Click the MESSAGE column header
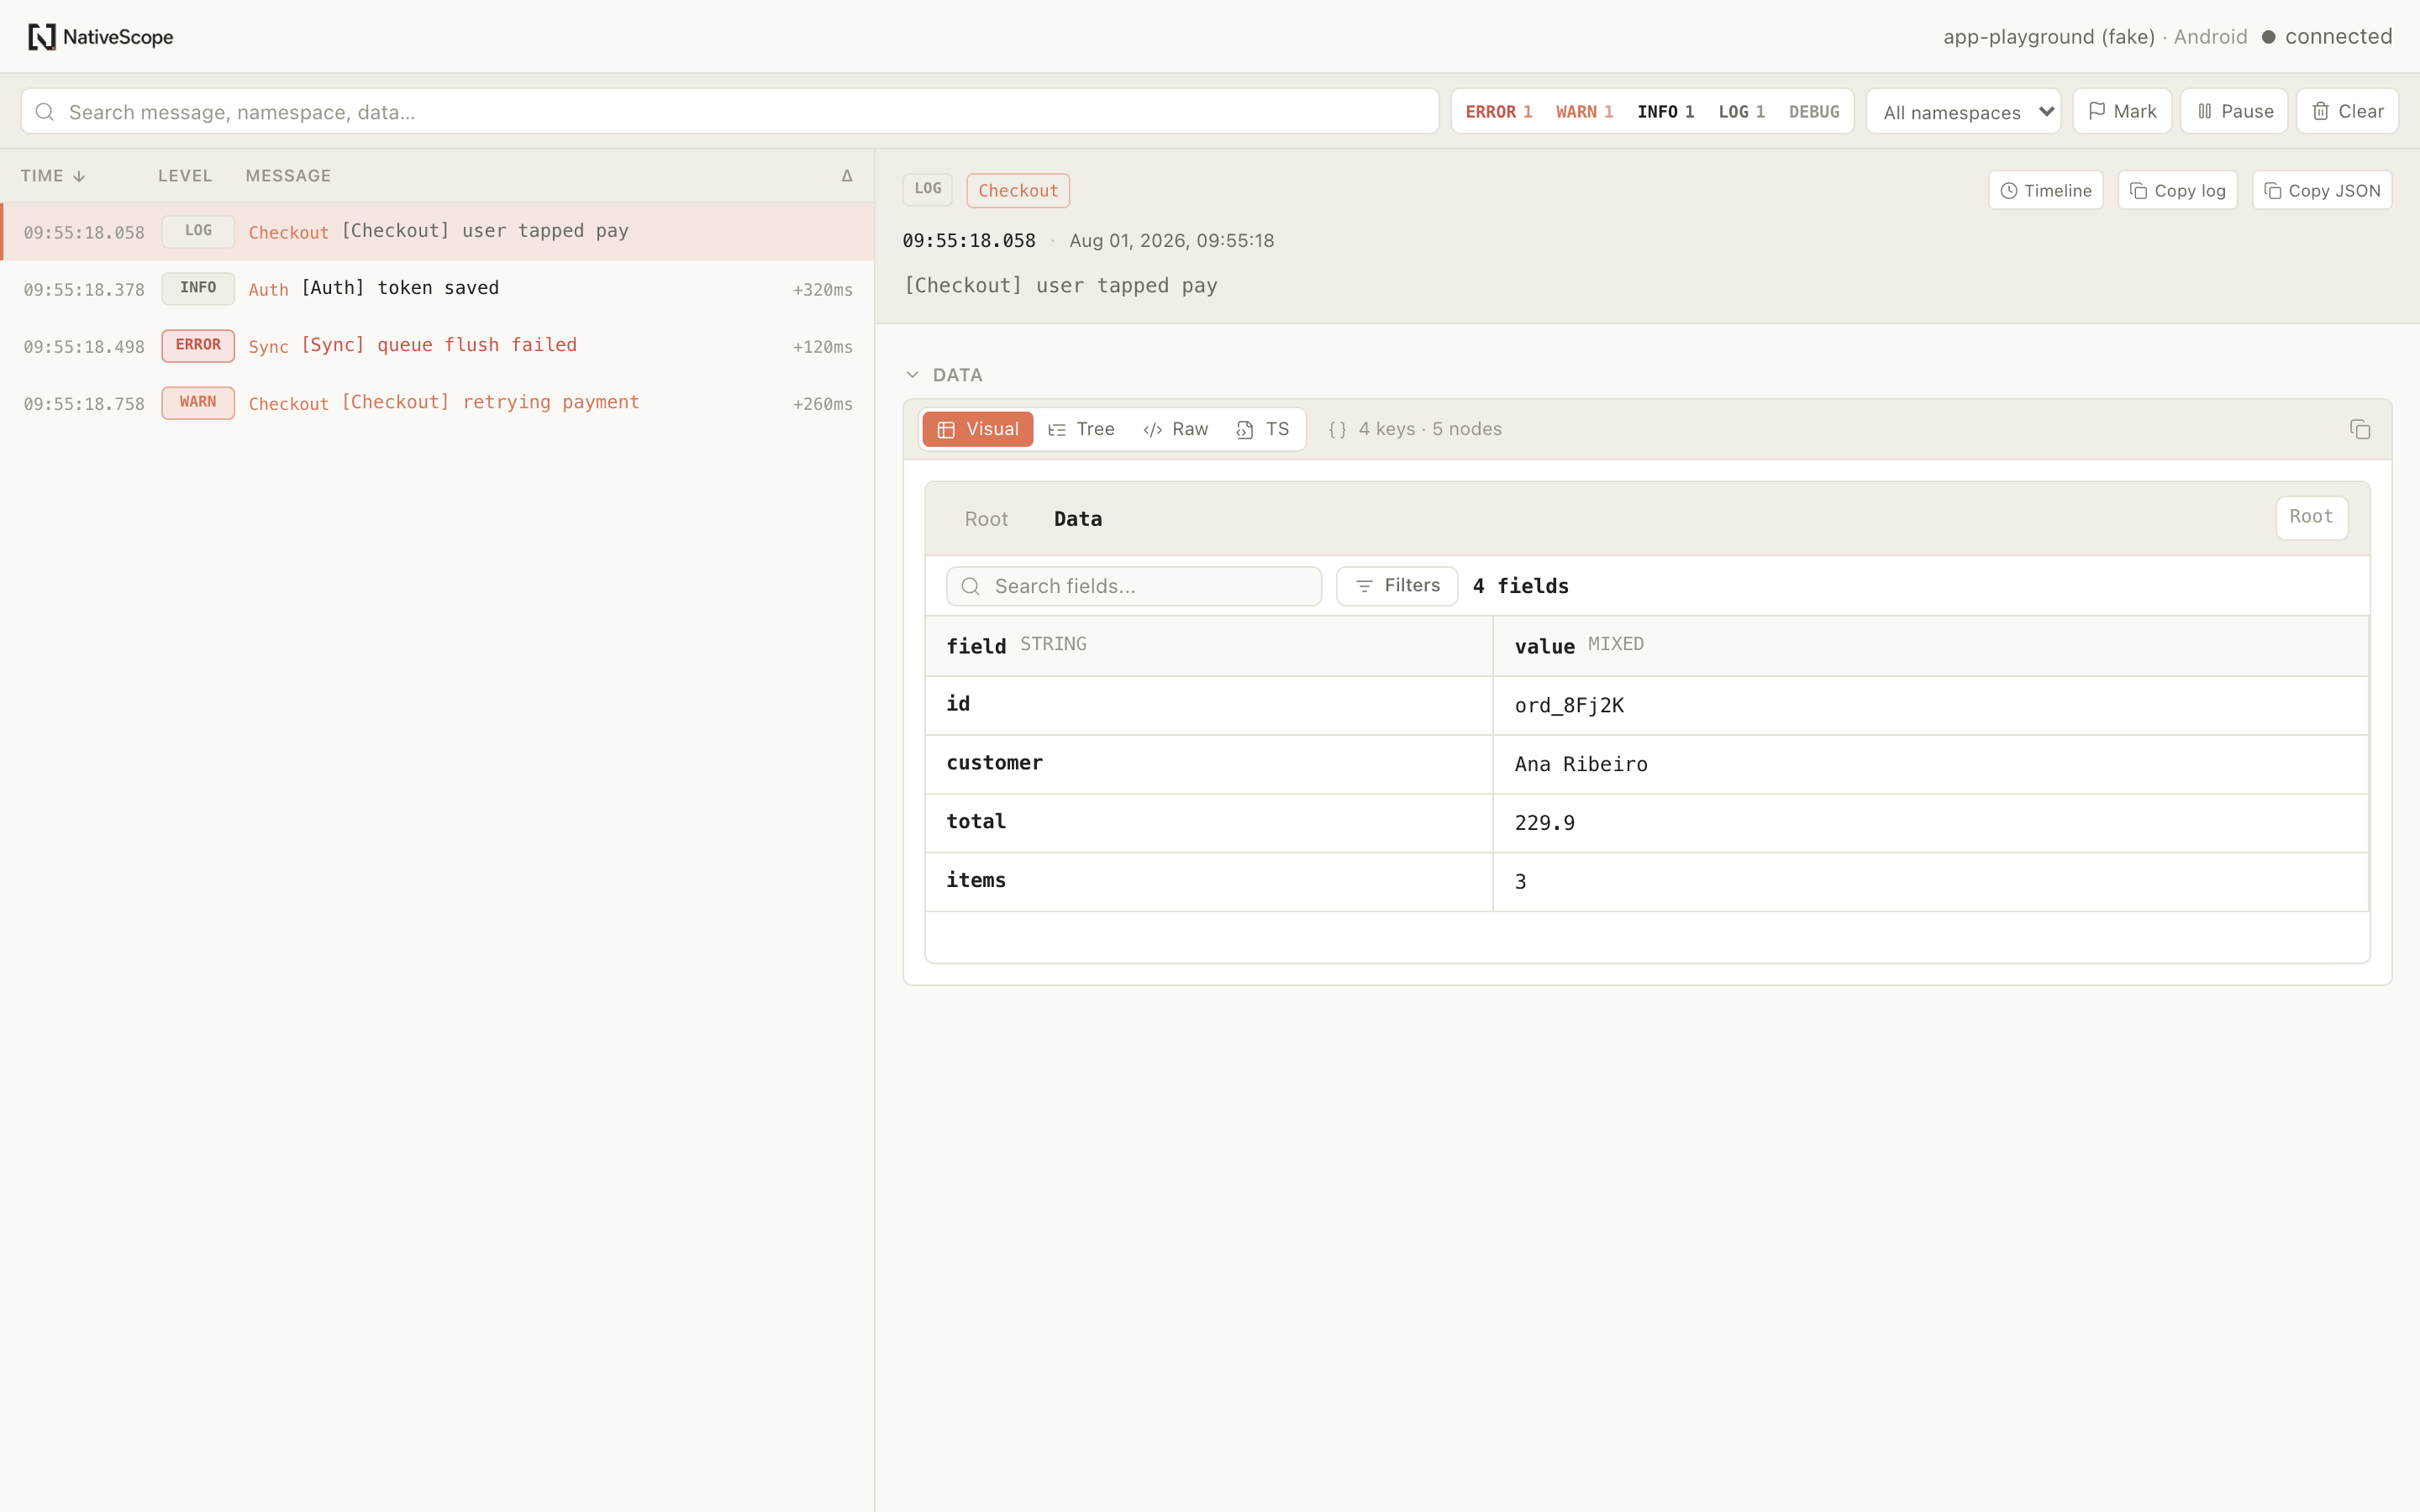This screenshot has height=1512, width=2420. point(288,176)
